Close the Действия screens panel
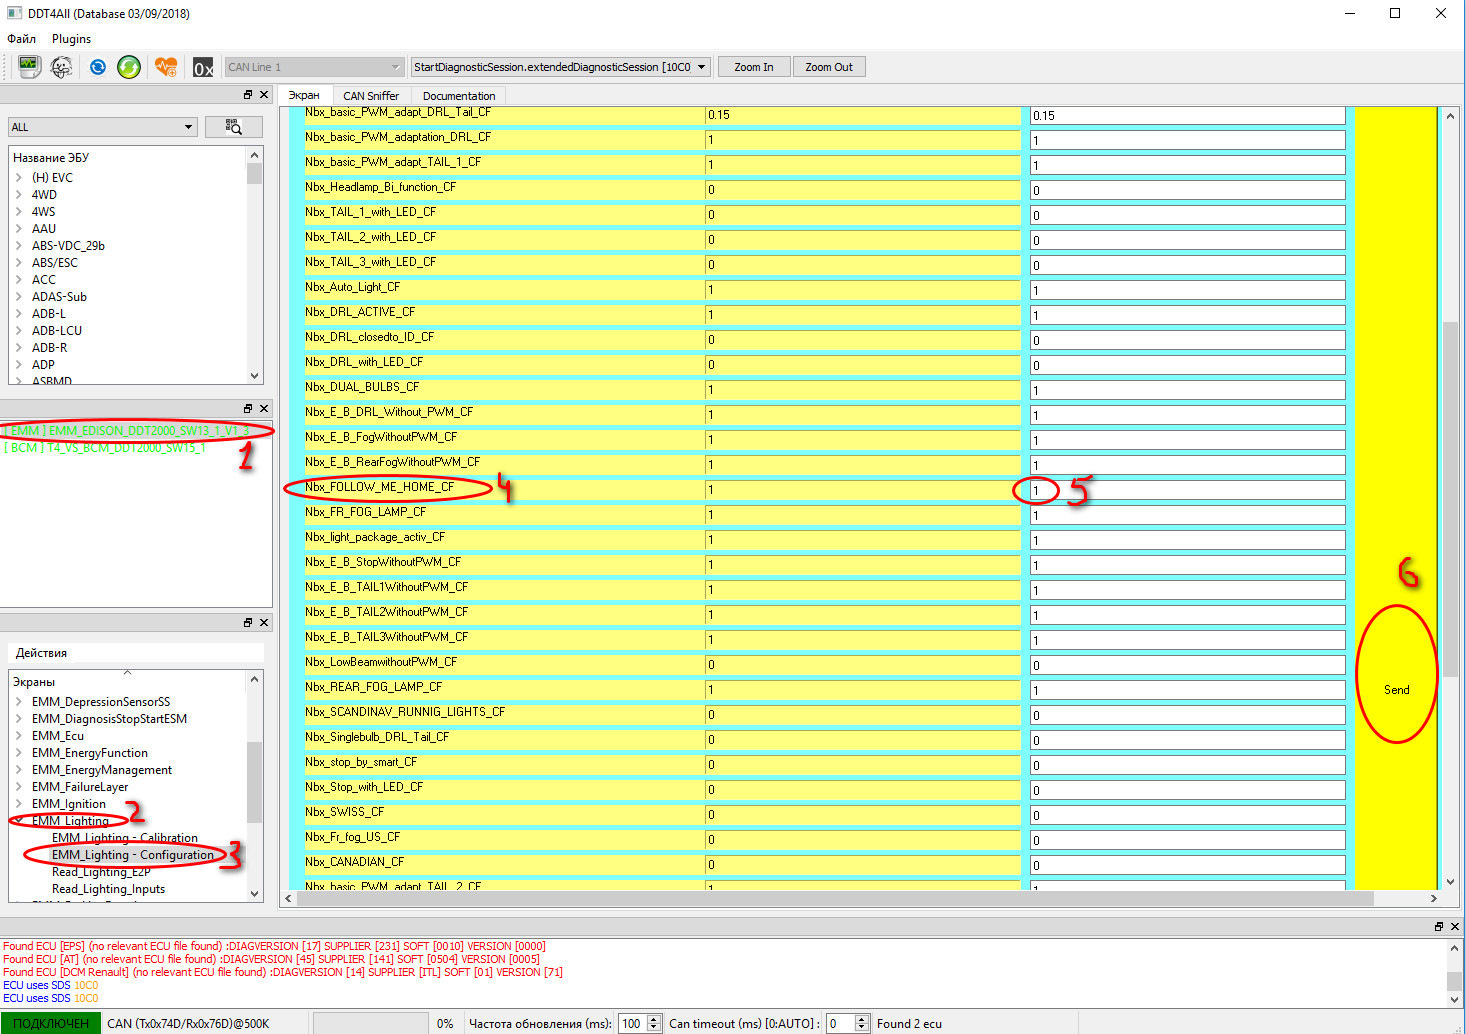The height and width of the screenshot is (1034, 1466). 264,622
